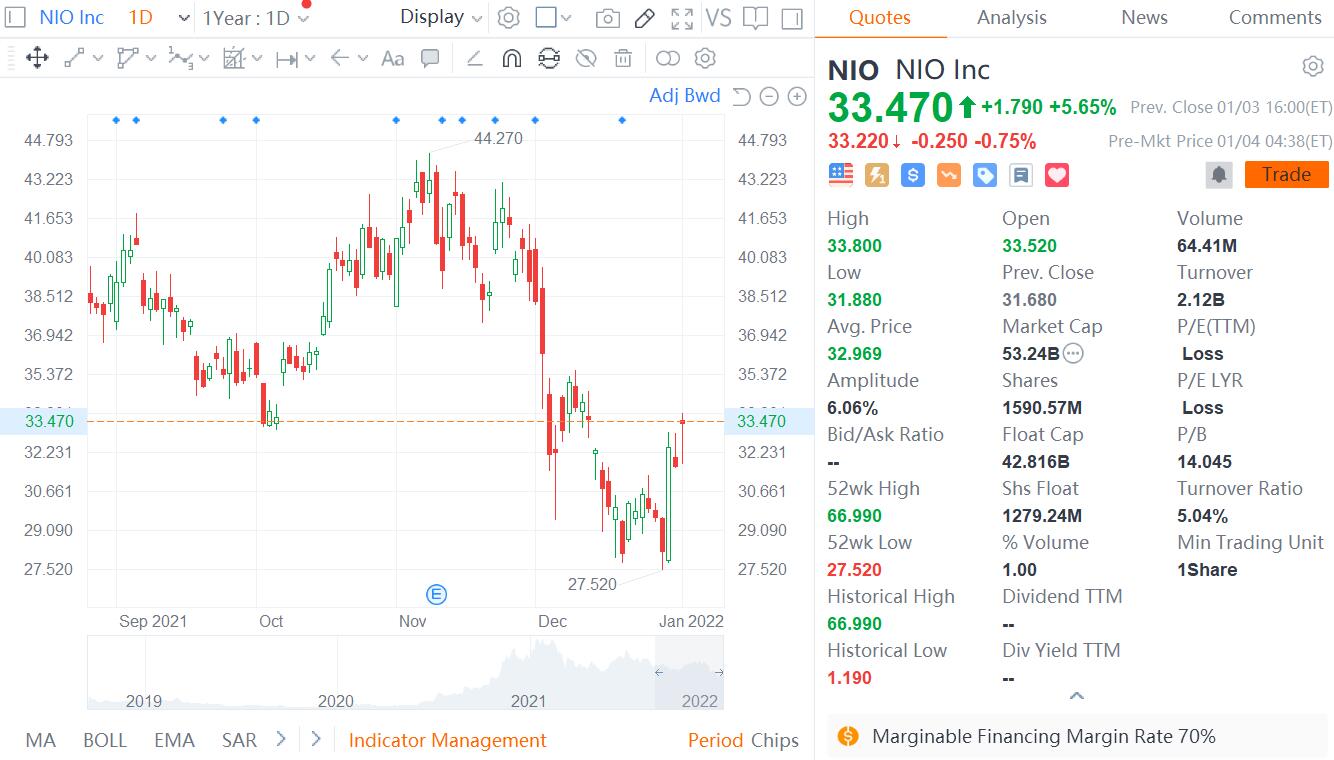Viewport: 1334px width, 760px height.
Task: Collapse the quote details chevron
Action: tap(1076, 696)
